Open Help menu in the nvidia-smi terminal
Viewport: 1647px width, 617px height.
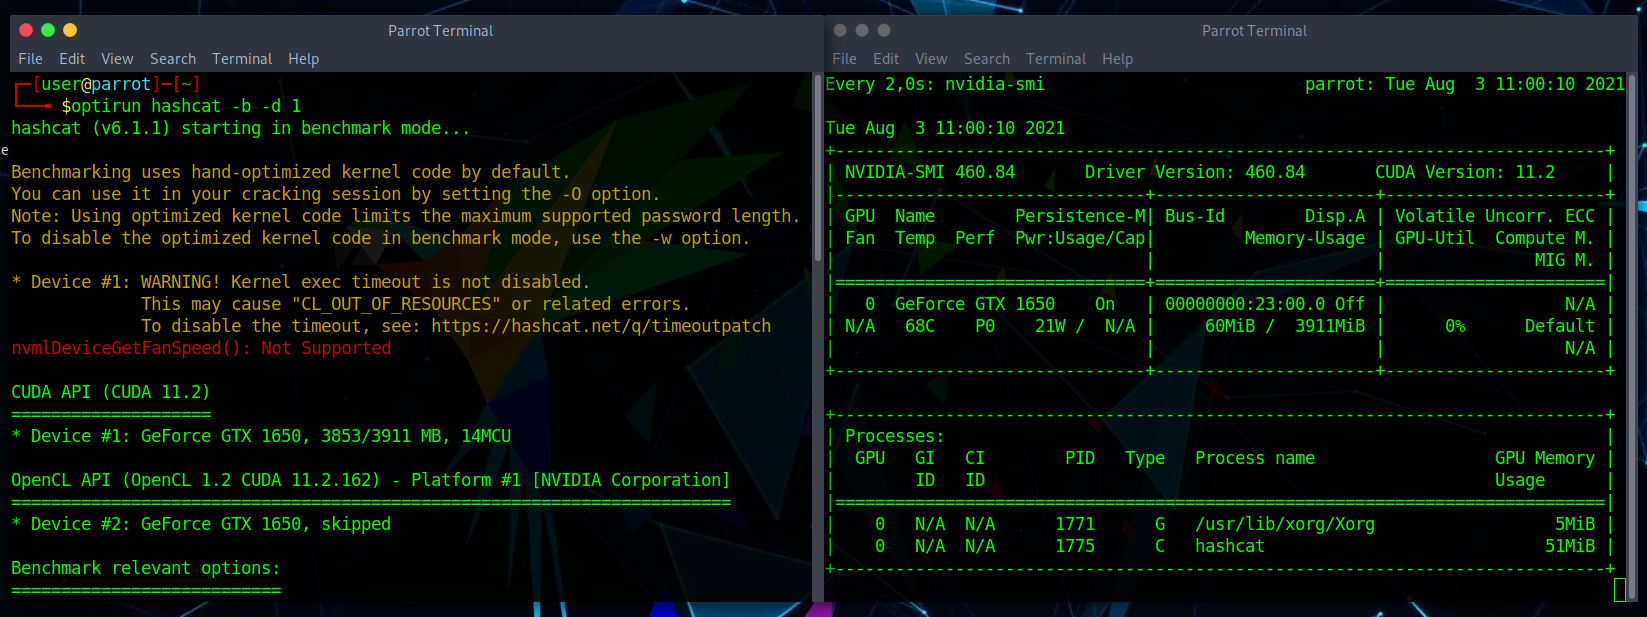(x=1118, y=59)
